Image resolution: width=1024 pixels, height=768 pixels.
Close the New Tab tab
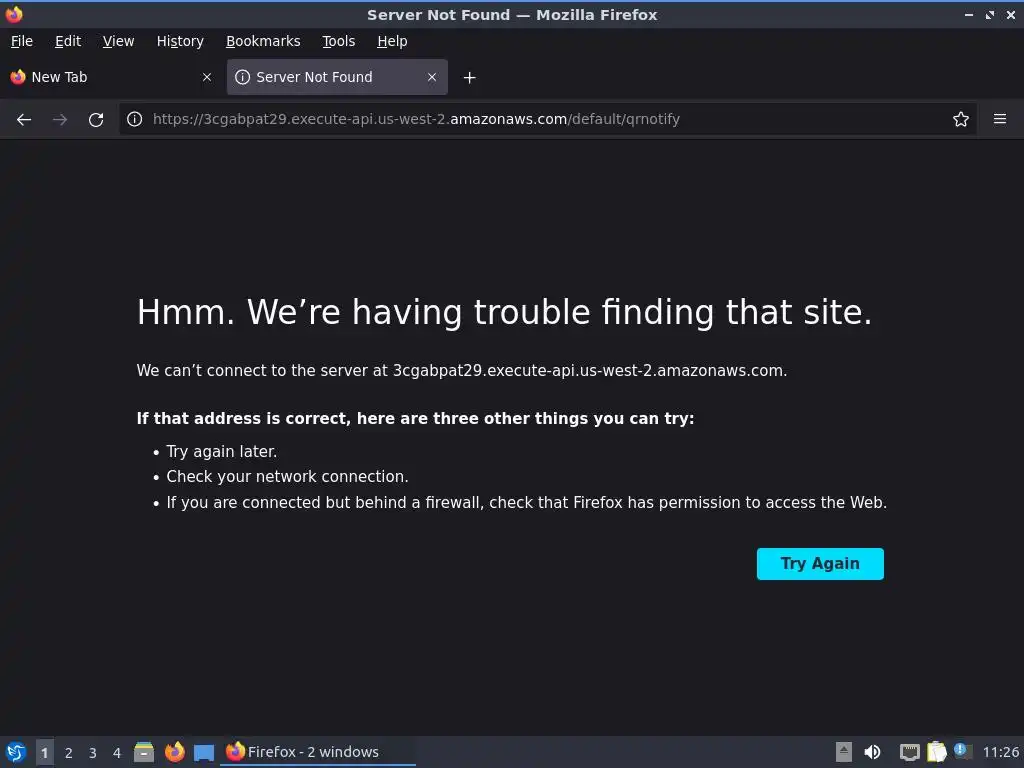[207, 77]
